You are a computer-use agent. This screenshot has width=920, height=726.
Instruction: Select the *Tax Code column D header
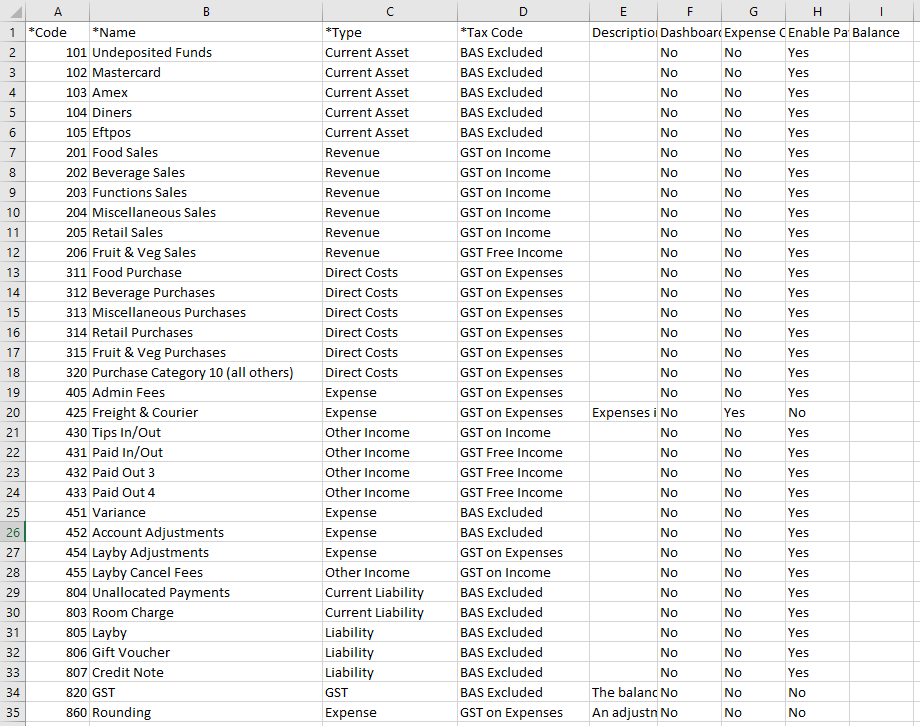click(x=522, y=11)
